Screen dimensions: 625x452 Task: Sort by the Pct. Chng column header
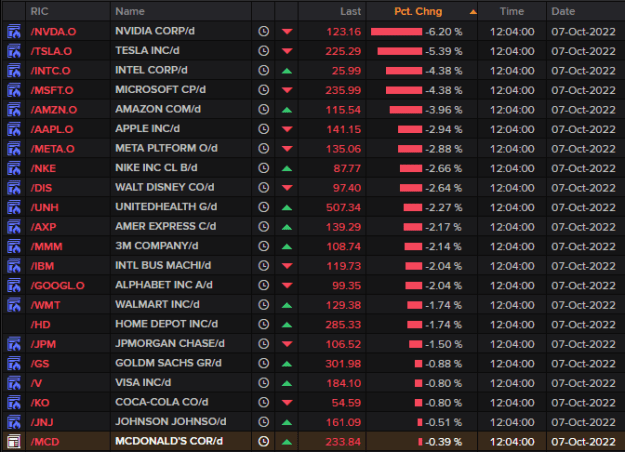(x=418, y=11)
